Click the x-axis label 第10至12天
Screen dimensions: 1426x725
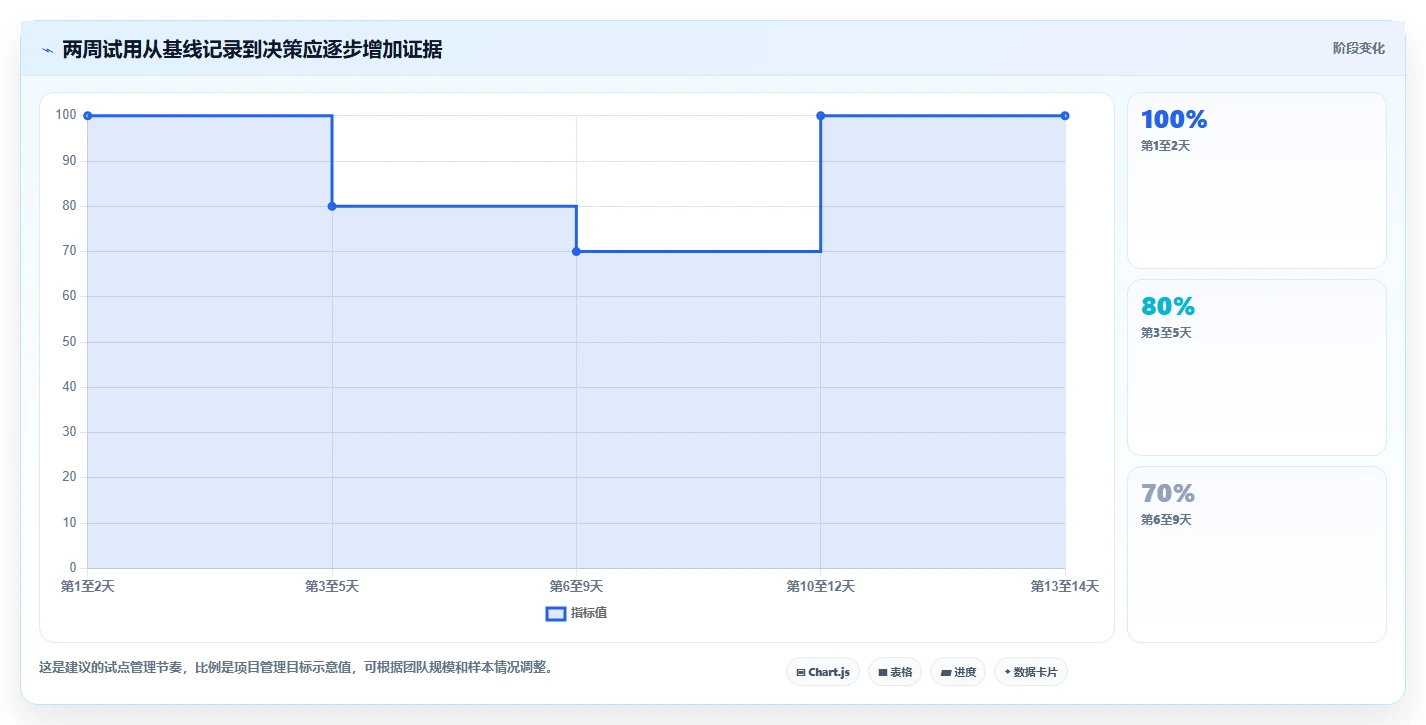[x=821, y=586]
